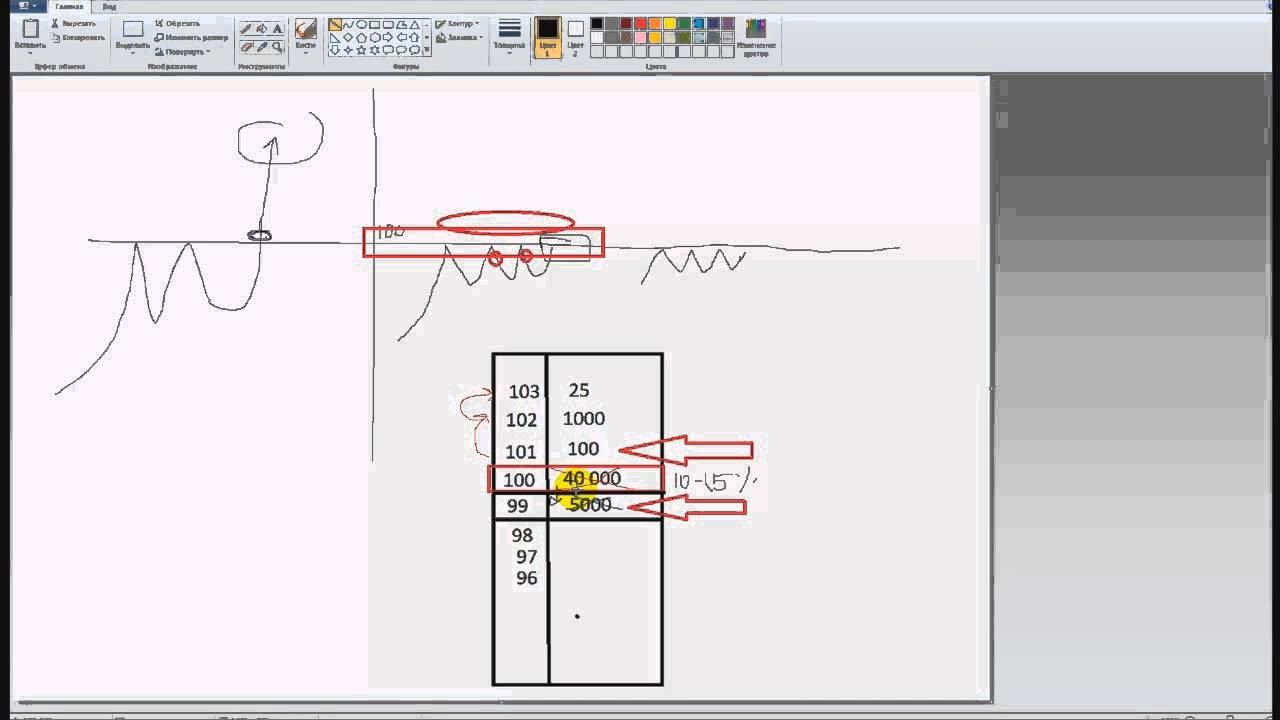
Task: Pick the black color swatch
Action: tap(597, 23)
